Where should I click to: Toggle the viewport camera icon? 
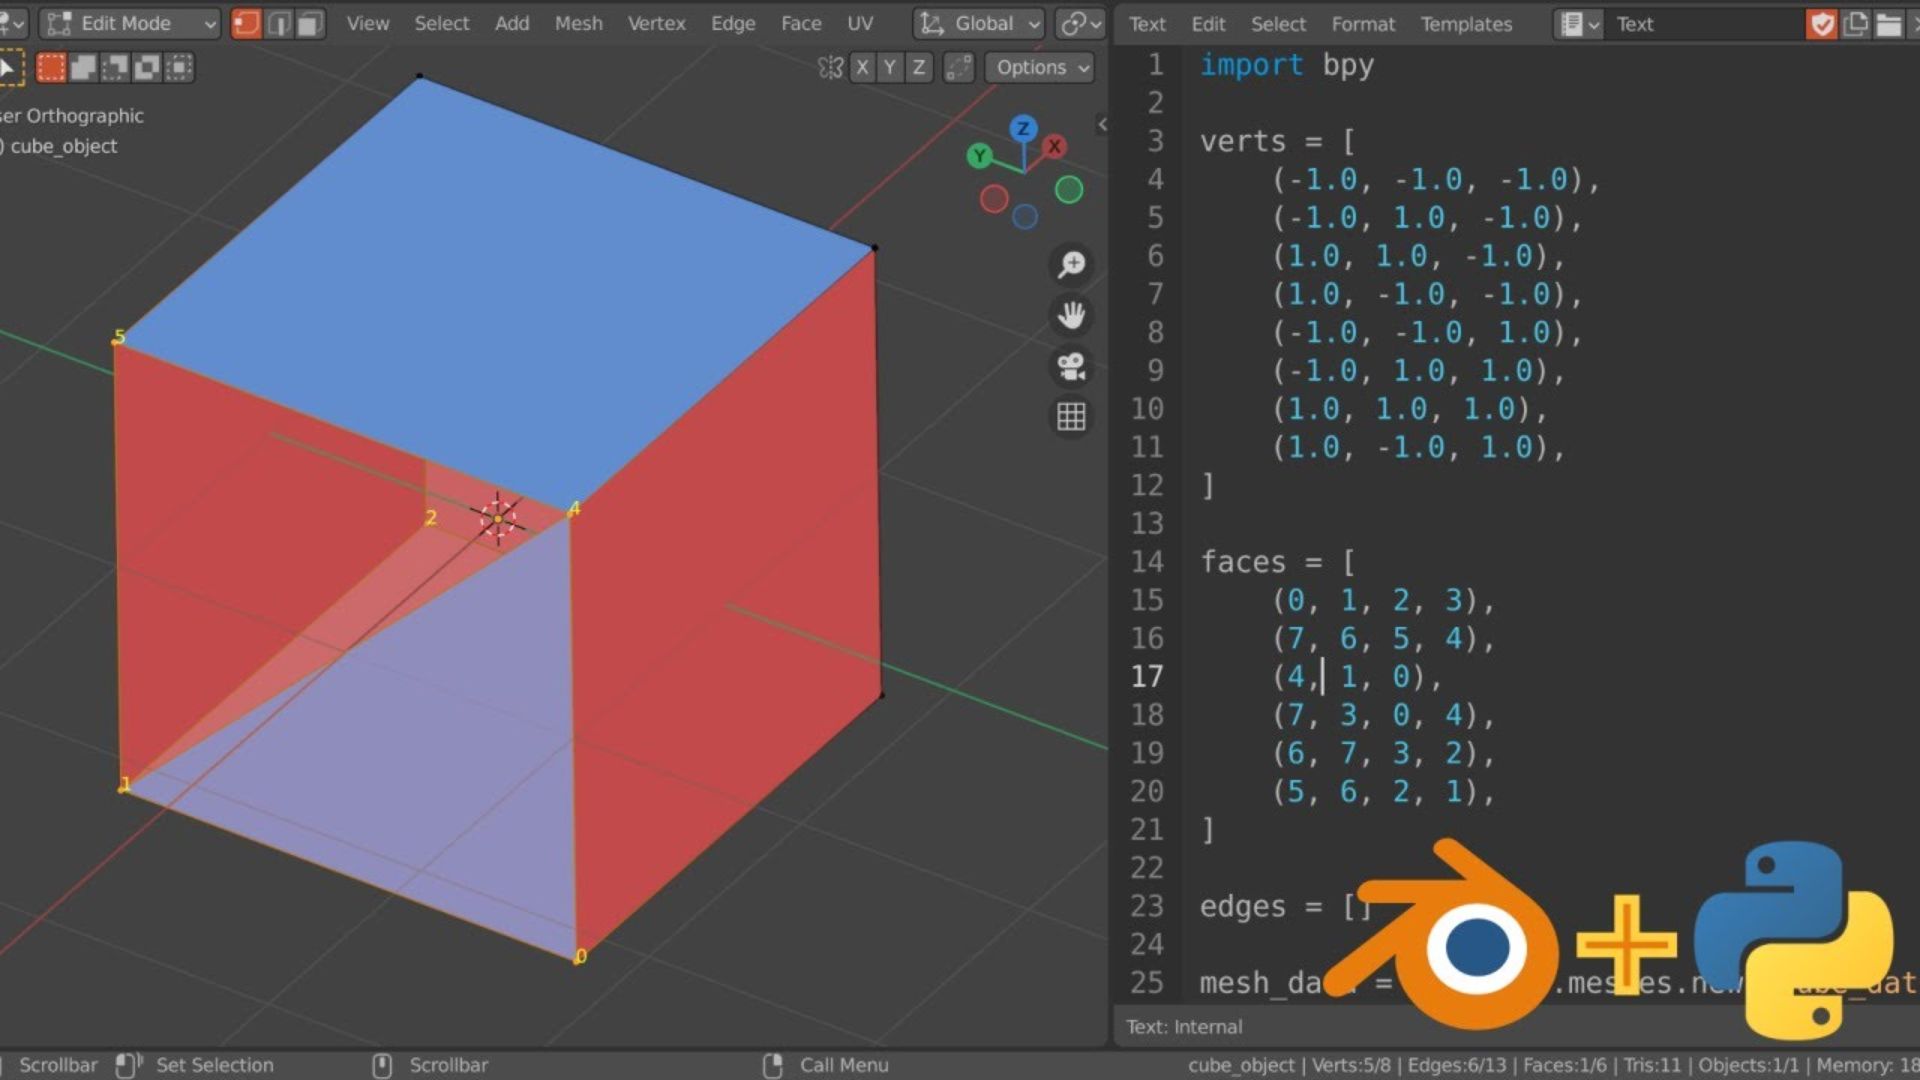point(1071,367)
